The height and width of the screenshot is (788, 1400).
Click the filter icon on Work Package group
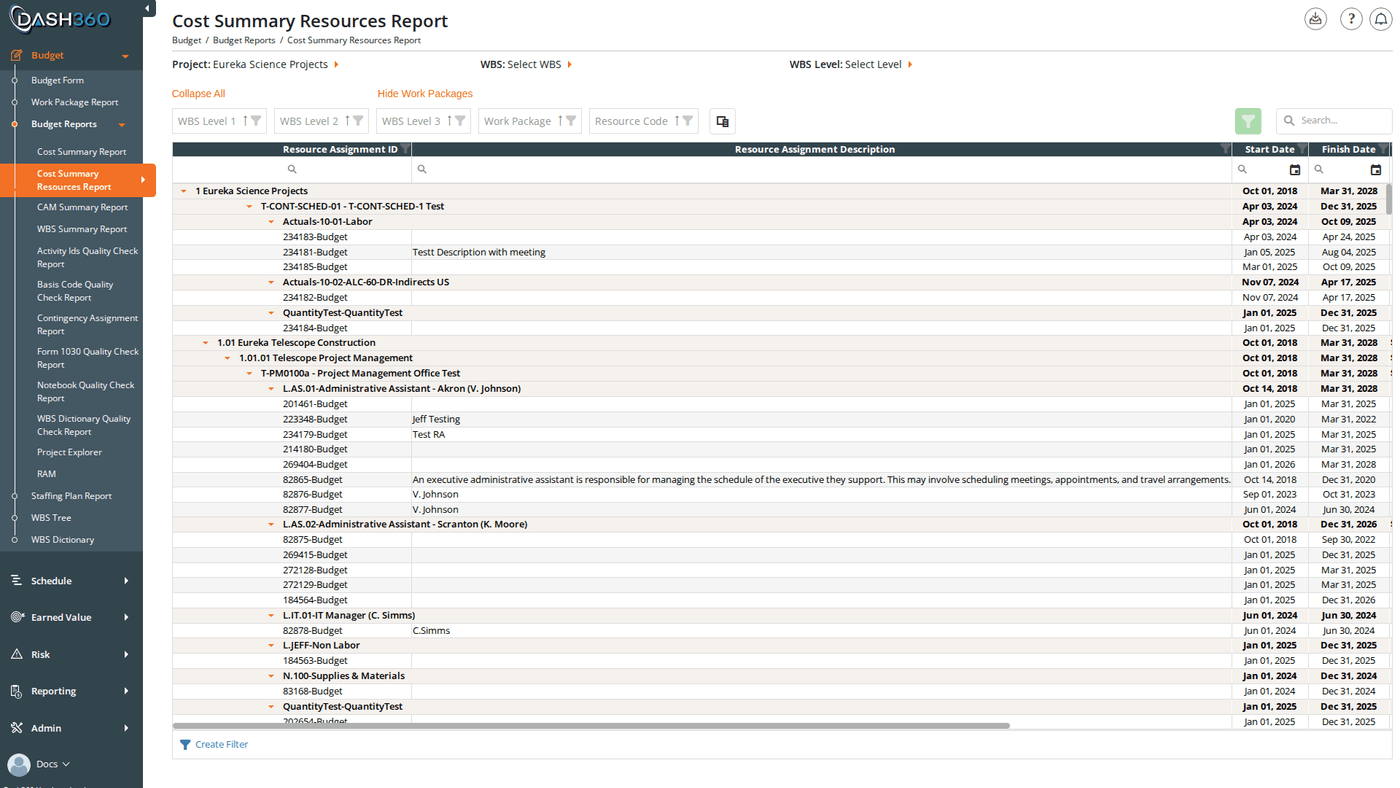tap(571, 121)
